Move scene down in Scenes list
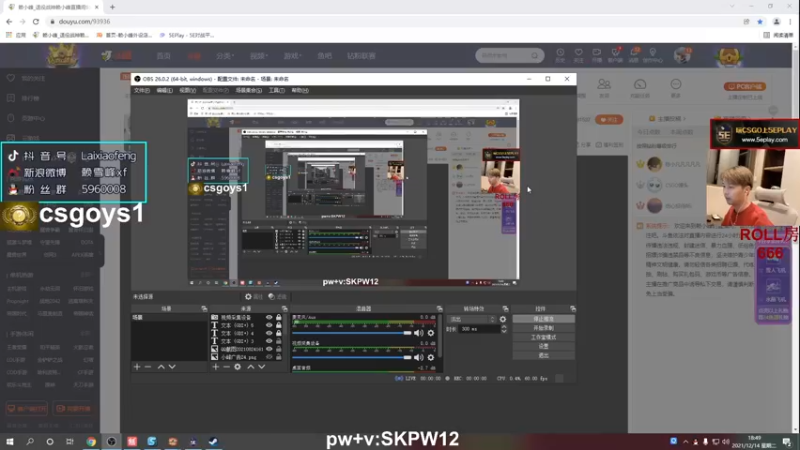Screen dimensions: 800x450 [x=172, y=367]
